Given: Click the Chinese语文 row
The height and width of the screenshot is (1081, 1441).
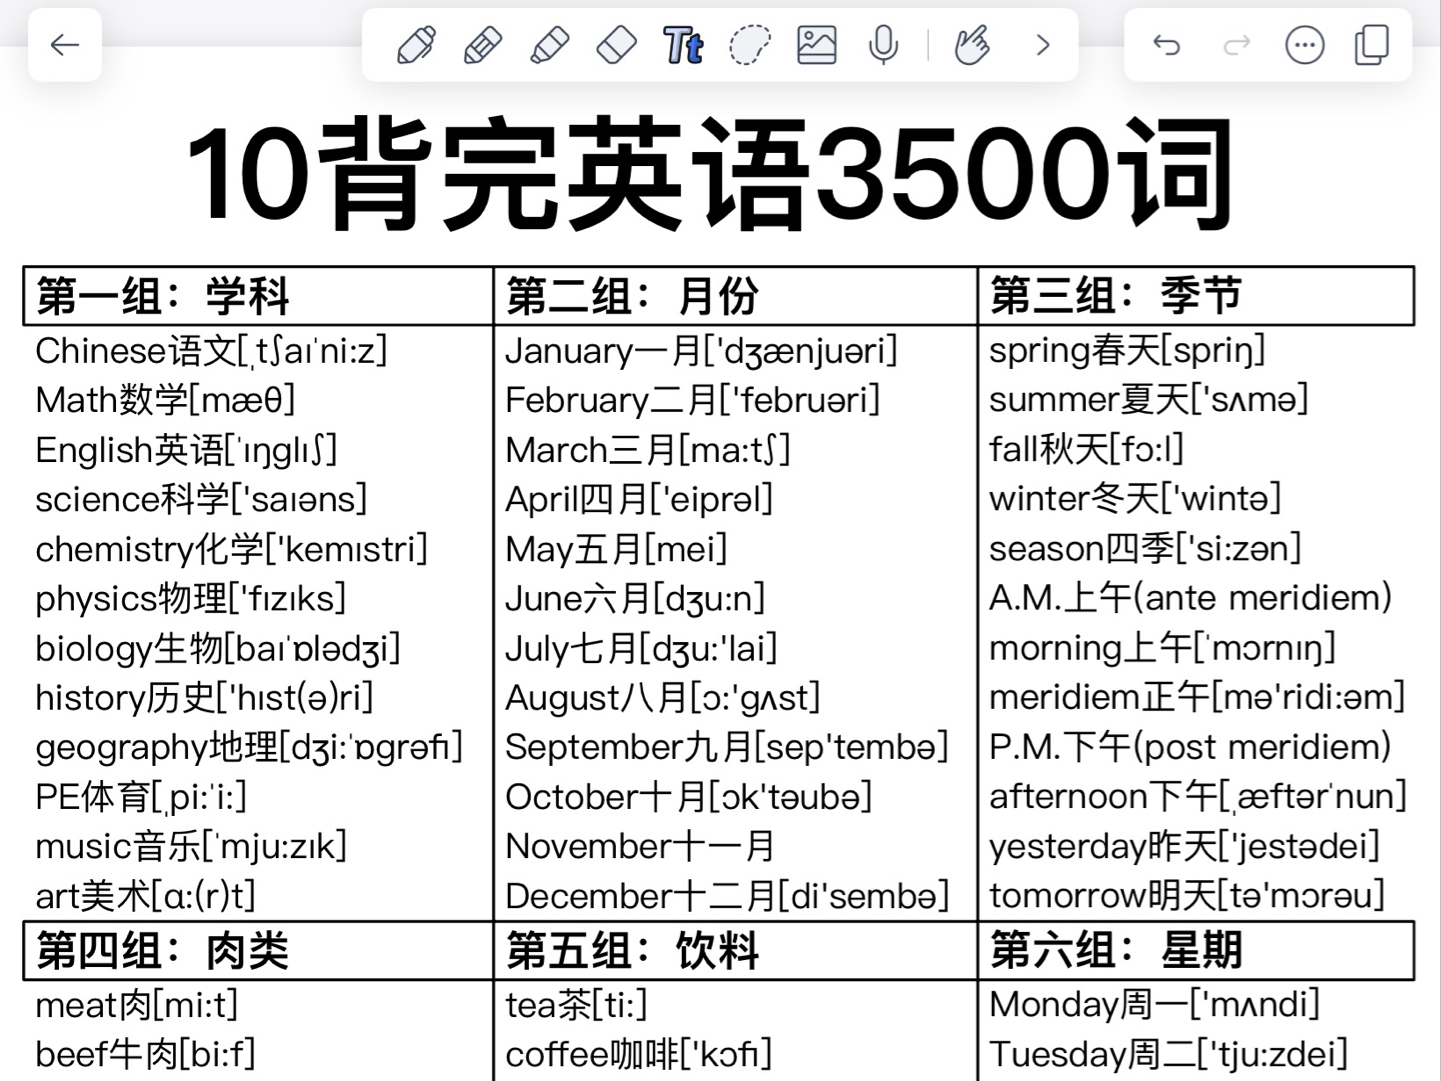Looking at the screenshot, I should 211,351.
